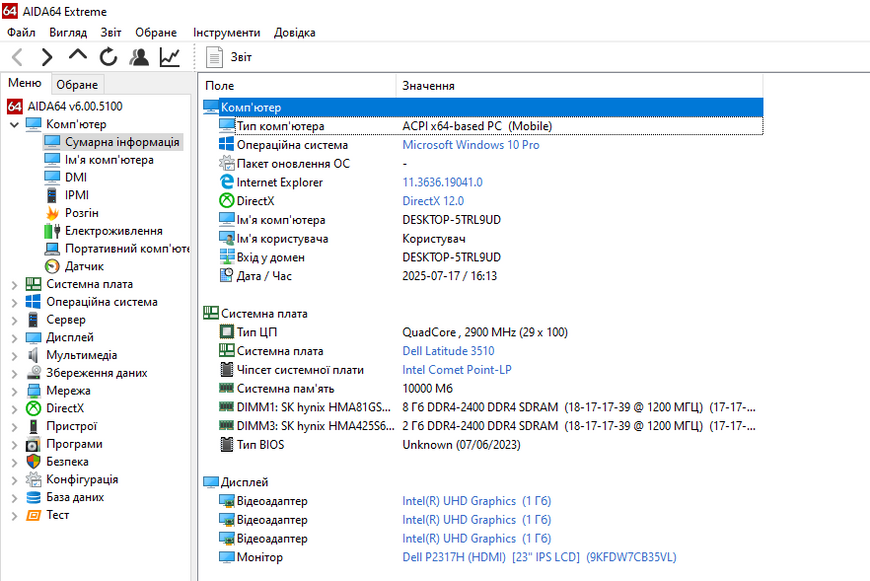Image resolution: width=870 pixels, height=581 pixels.
Task: Expand the Дисплей tree node
Action: point(14,338)
